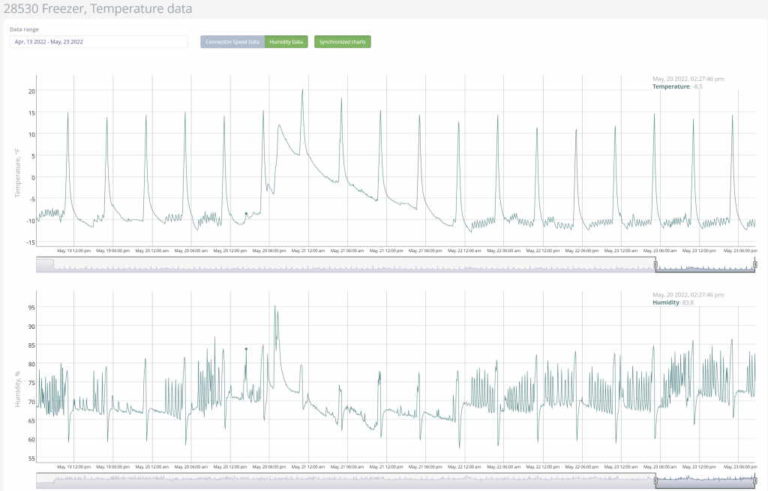This screenshot has height=491, width=768.
Task: Click the Temperature, °F axis title
Action: tap(17, 167)
